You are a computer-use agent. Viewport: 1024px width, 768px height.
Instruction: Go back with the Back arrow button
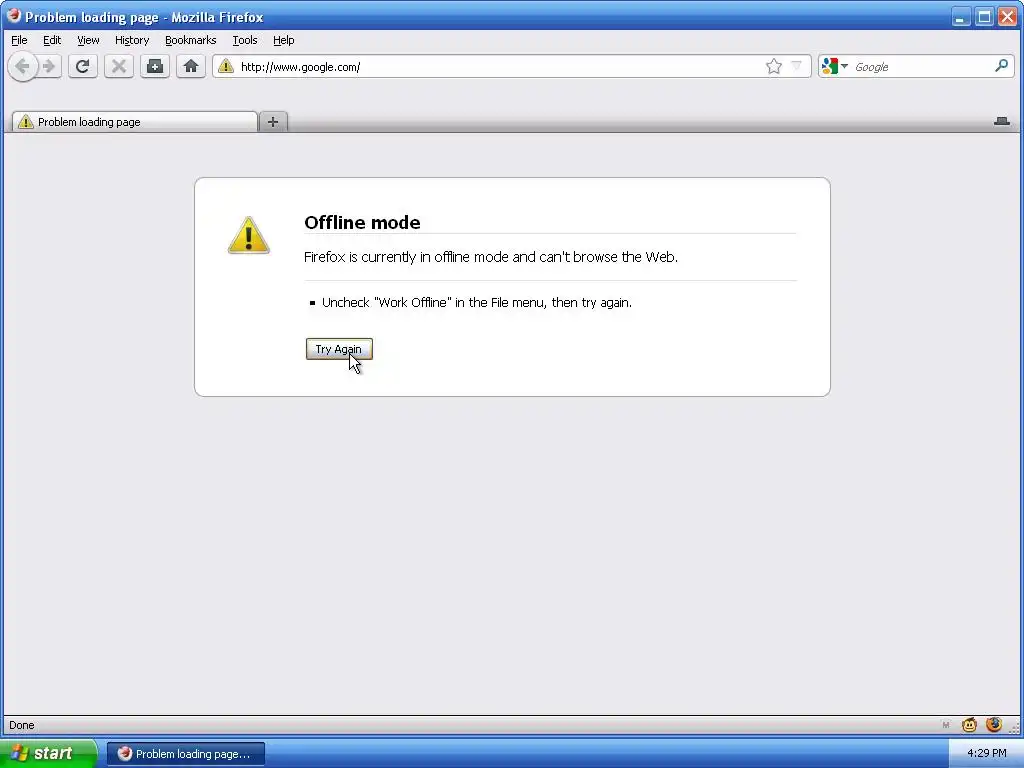[x=23, y=67]
